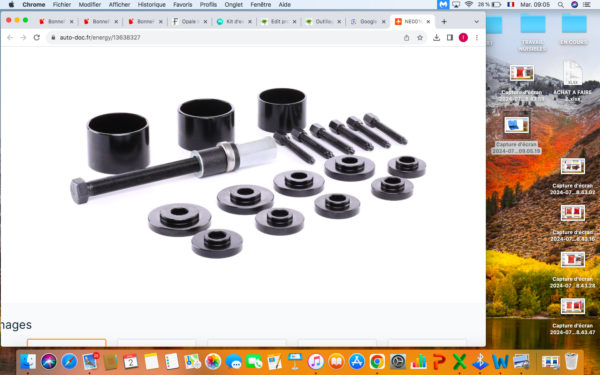Go back to the previous page

pos(10,38)
